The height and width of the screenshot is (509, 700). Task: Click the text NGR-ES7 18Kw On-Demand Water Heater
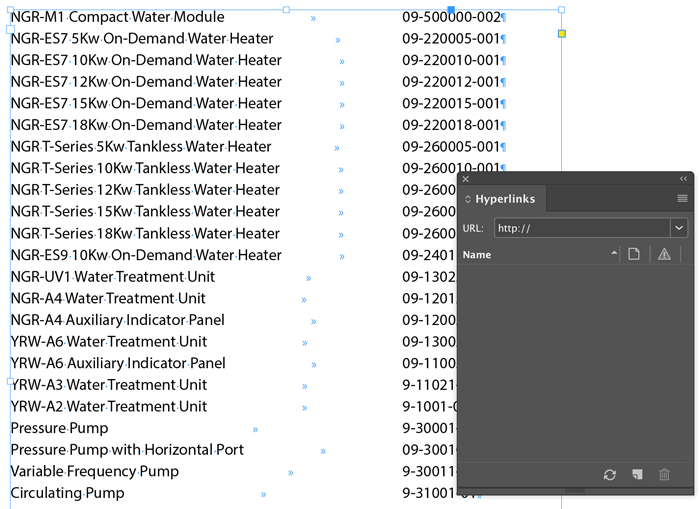tap(146, 125)
